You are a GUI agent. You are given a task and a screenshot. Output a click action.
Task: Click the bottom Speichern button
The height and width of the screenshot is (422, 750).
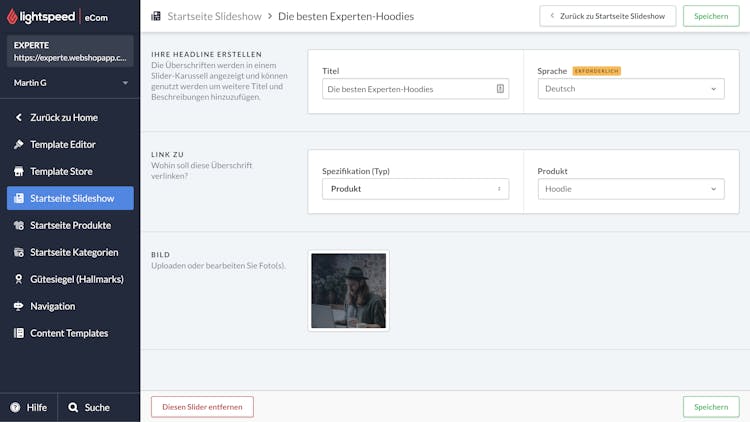pos(711,407)
